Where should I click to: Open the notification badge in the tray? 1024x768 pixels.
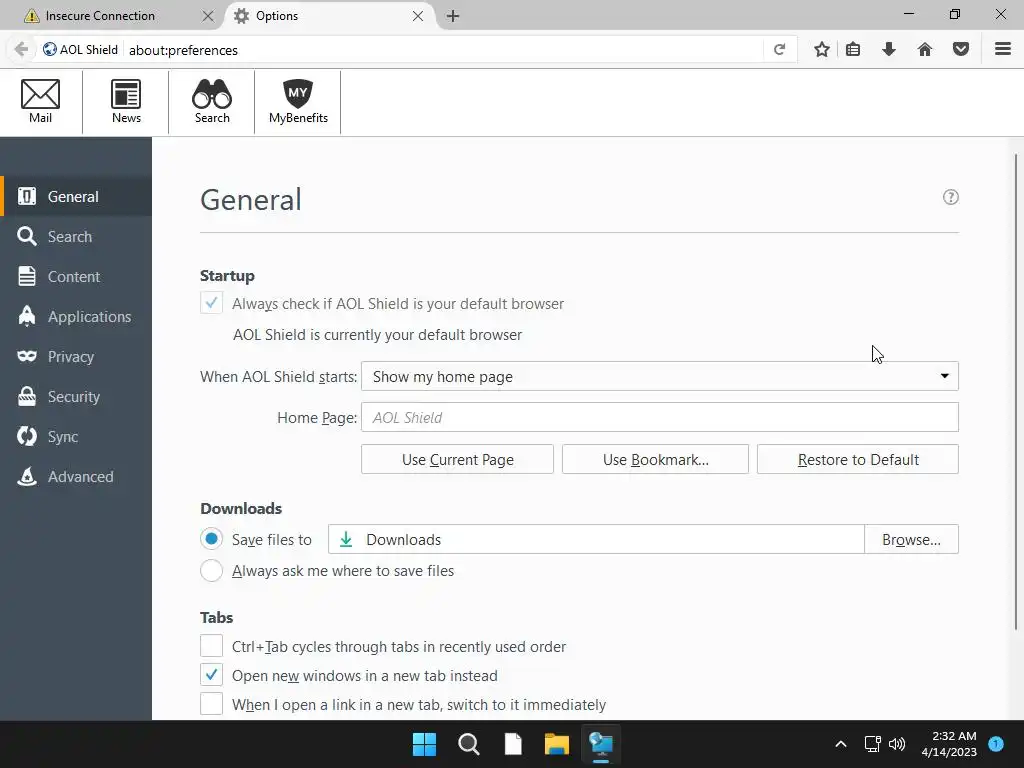996,743
